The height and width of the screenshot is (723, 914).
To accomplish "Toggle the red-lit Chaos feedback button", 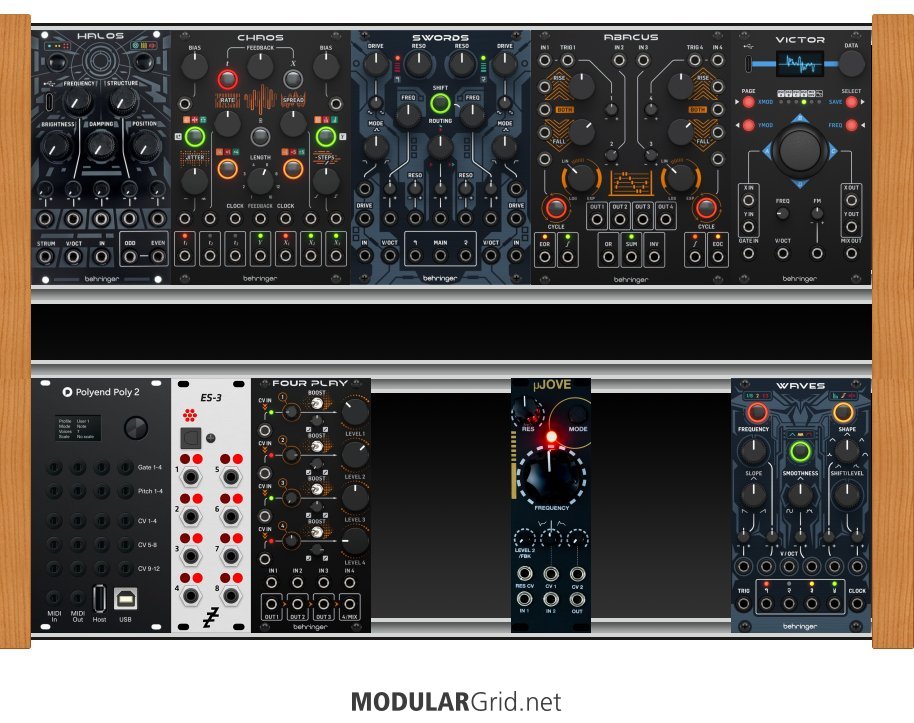I will 227,79.
